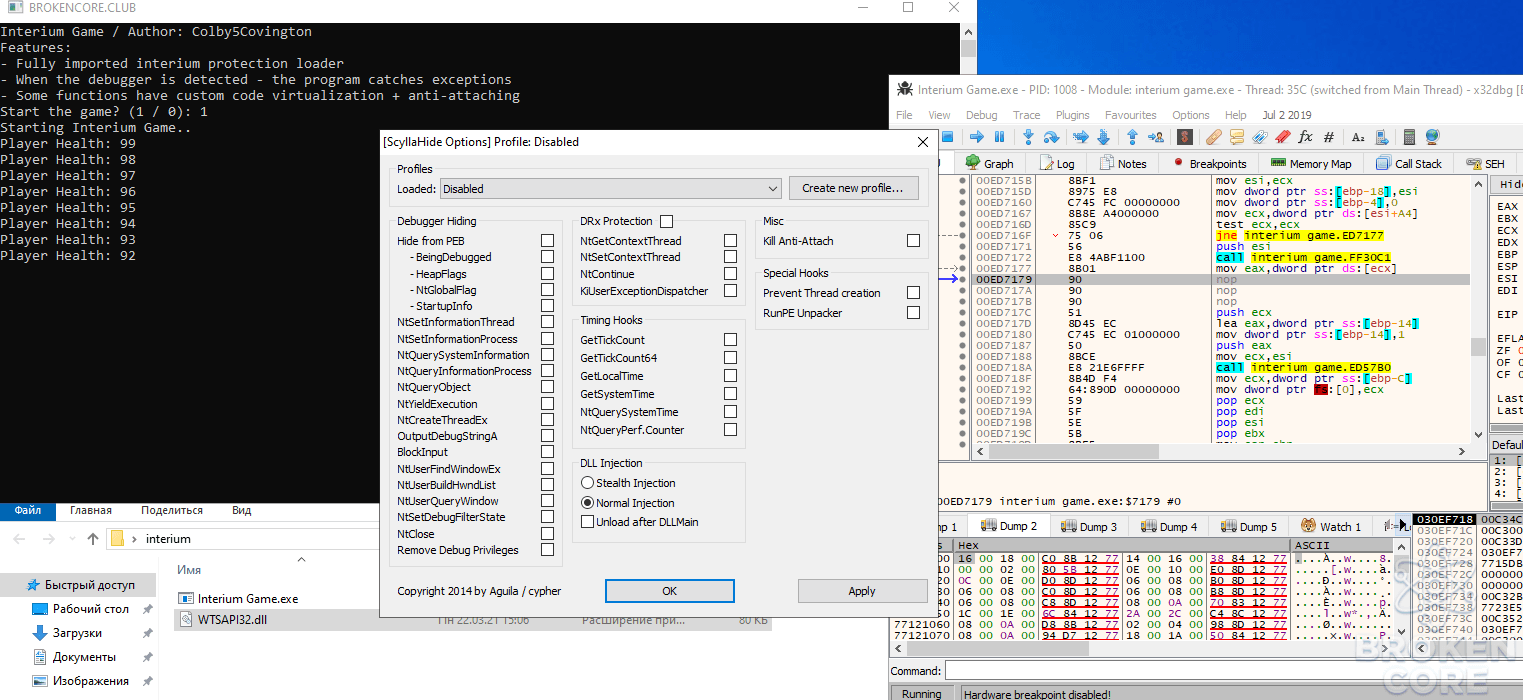Click the Trace Over toolbar icon
Viewport: 1523px width, 700px height.
tap(1104, 137)
